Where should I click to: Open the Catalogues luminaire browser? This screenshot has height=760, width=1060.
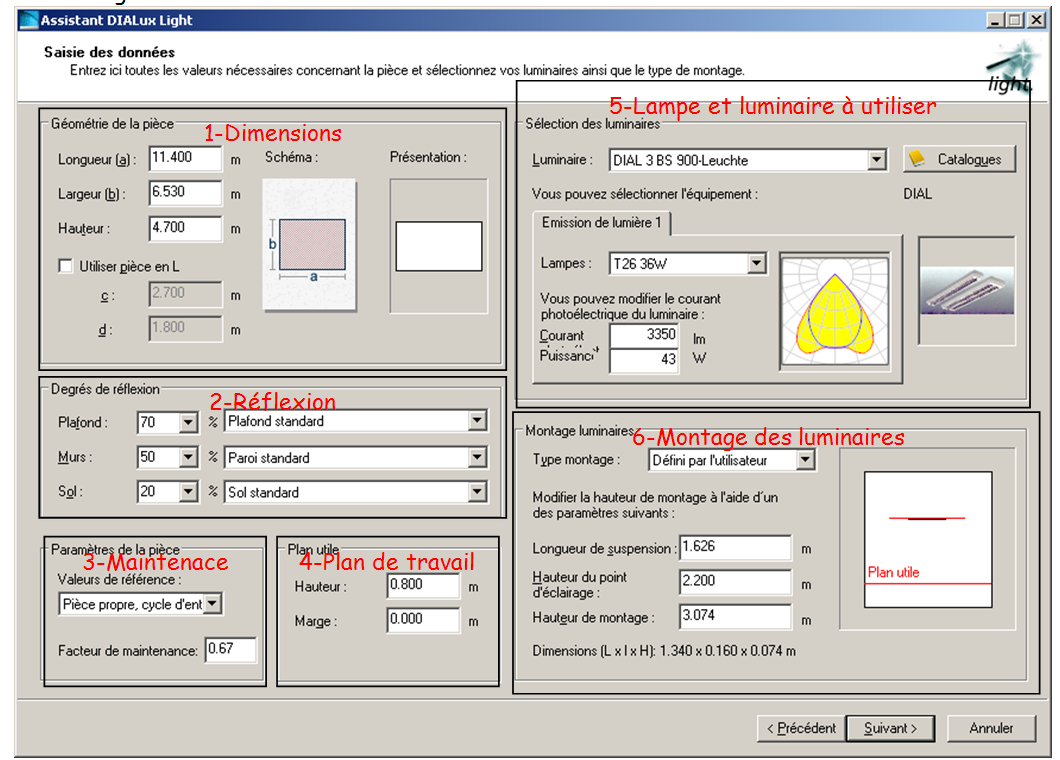(959, 159)
